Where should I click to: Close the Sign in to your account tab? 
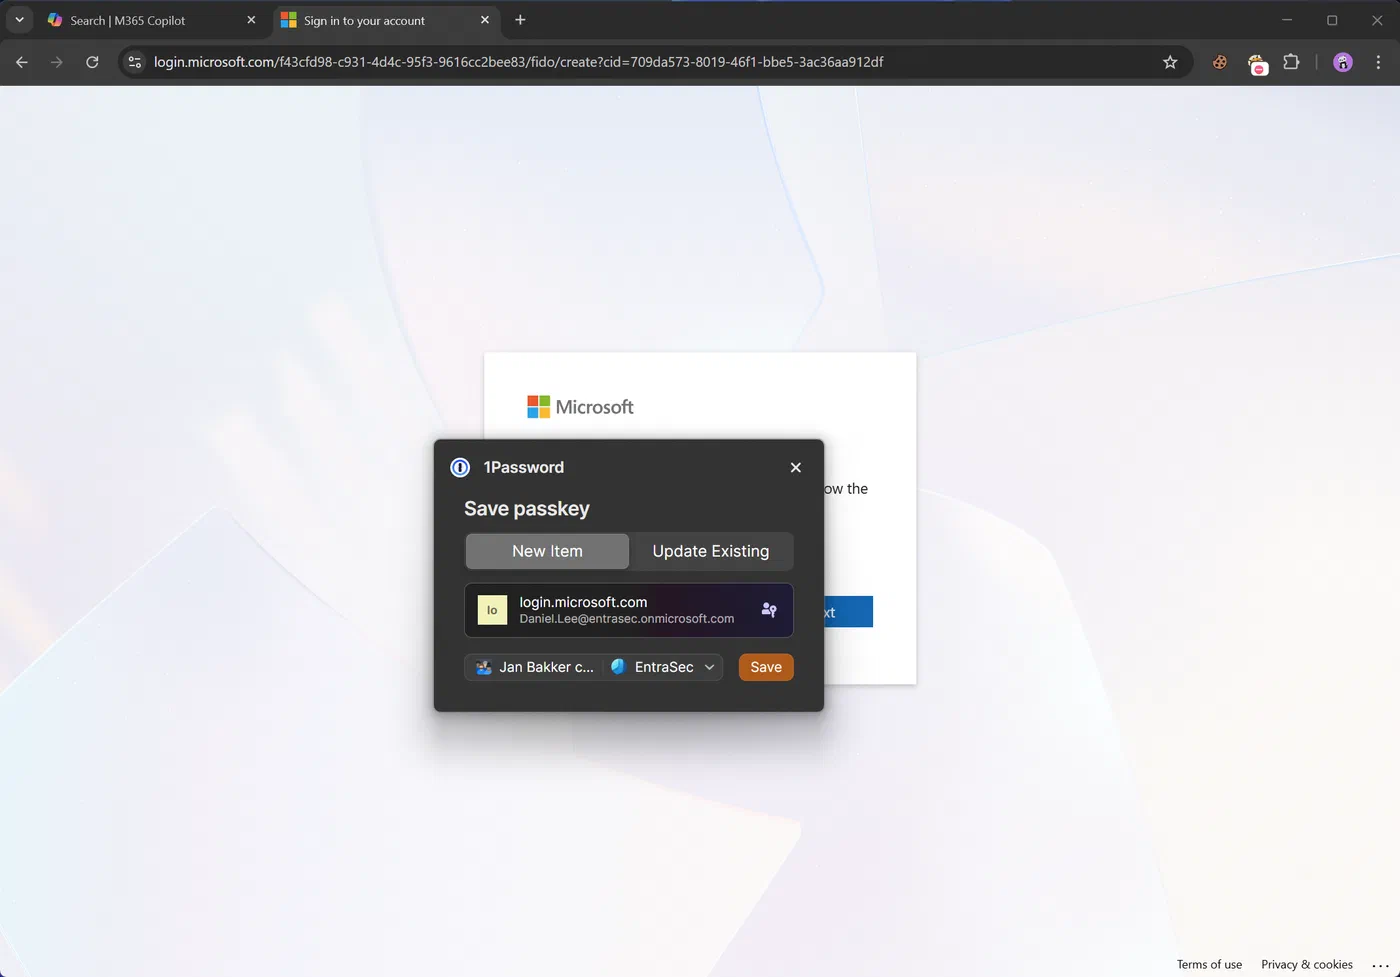pos(485,20)
